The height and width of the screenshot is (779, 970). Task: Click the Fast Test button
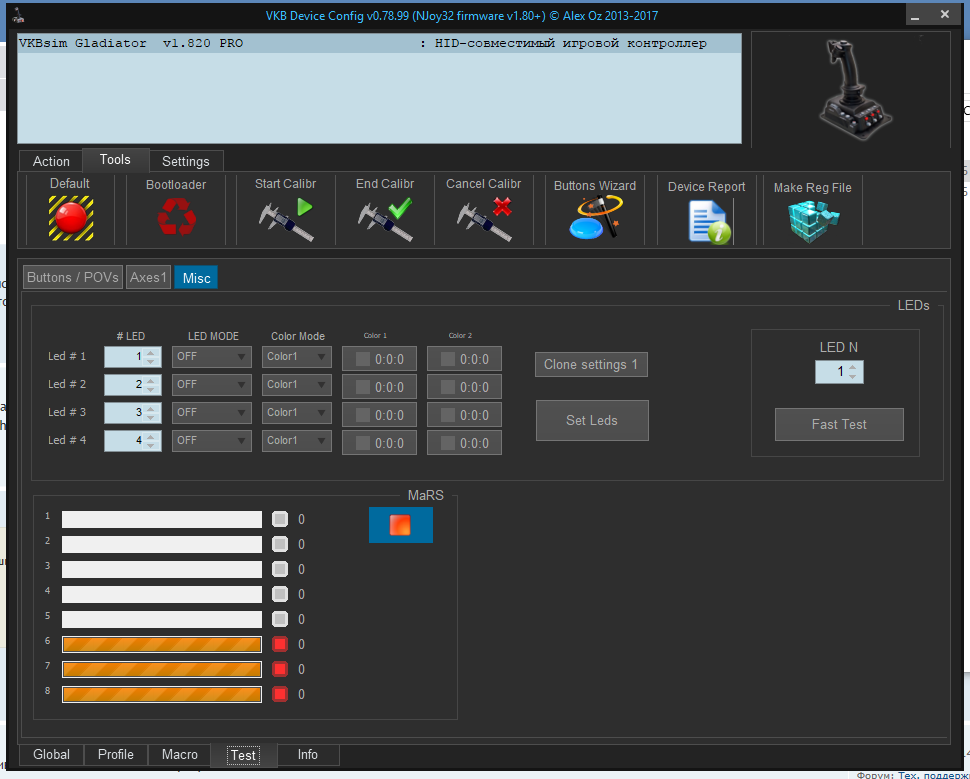[839, 424]
